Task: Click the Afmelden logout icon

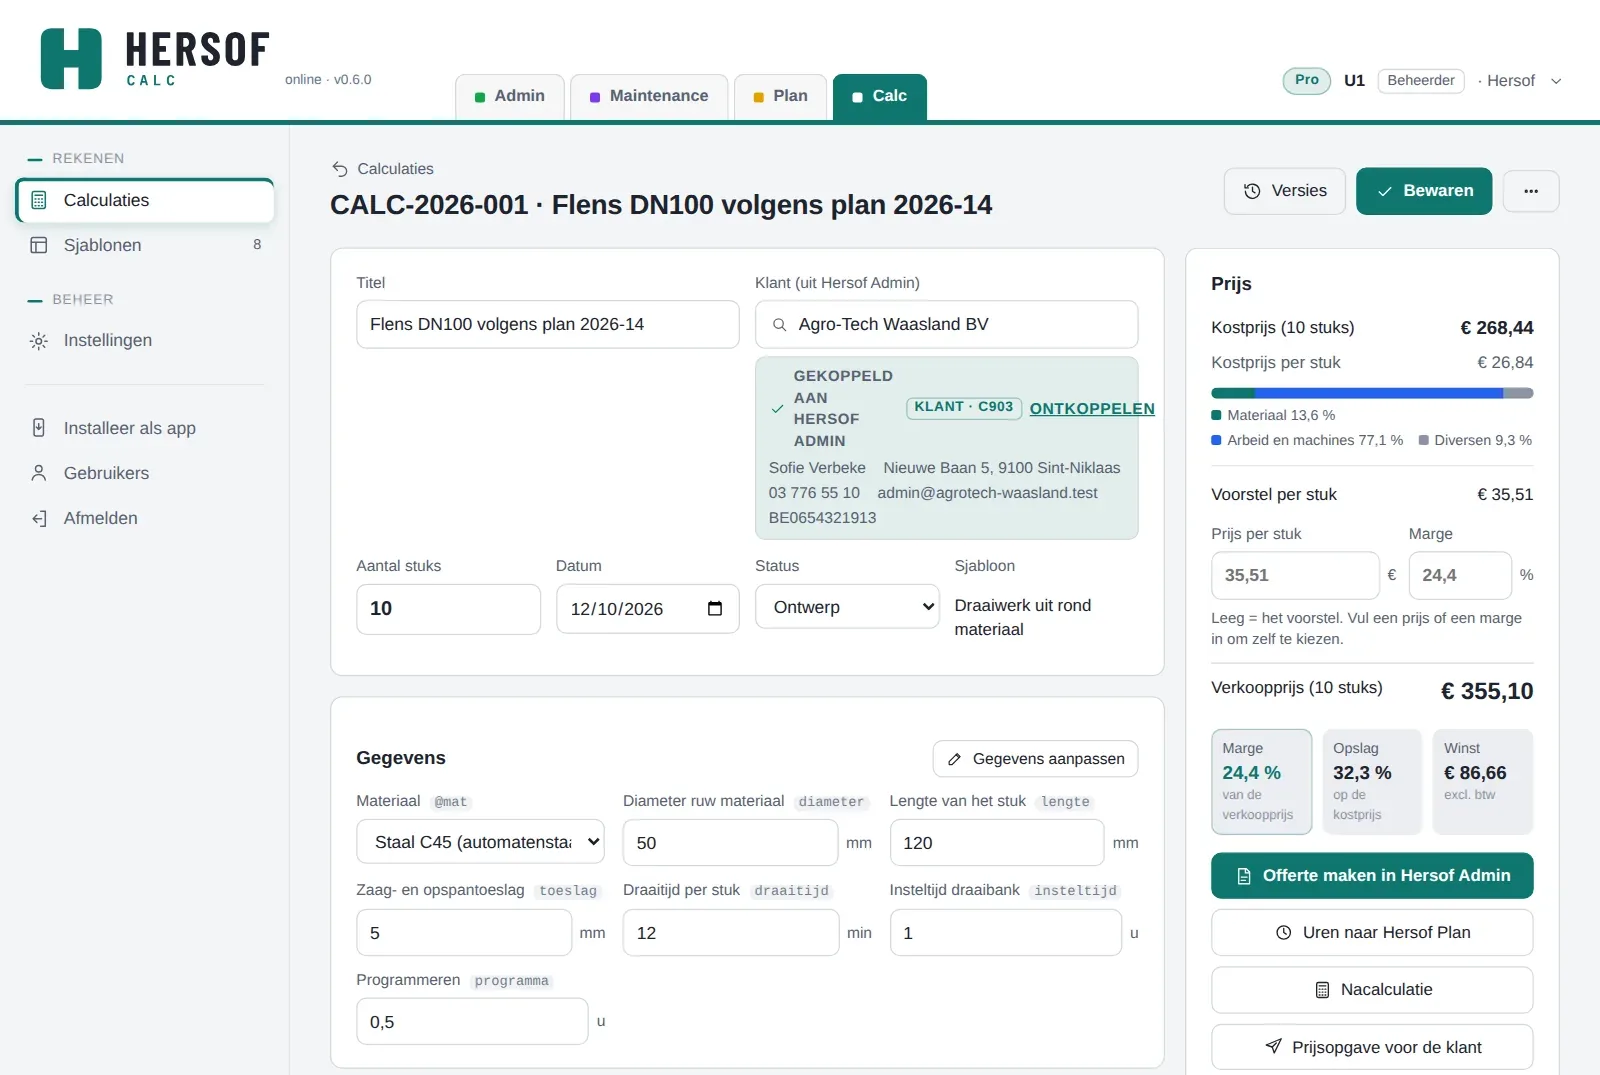Action: pyautogui.click(x=39, y=518)
